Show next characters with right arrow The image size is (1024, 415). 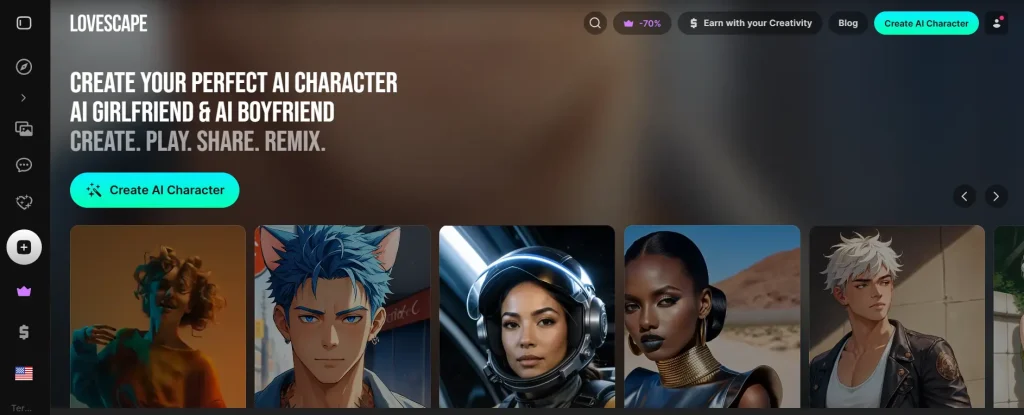point(996,196)
